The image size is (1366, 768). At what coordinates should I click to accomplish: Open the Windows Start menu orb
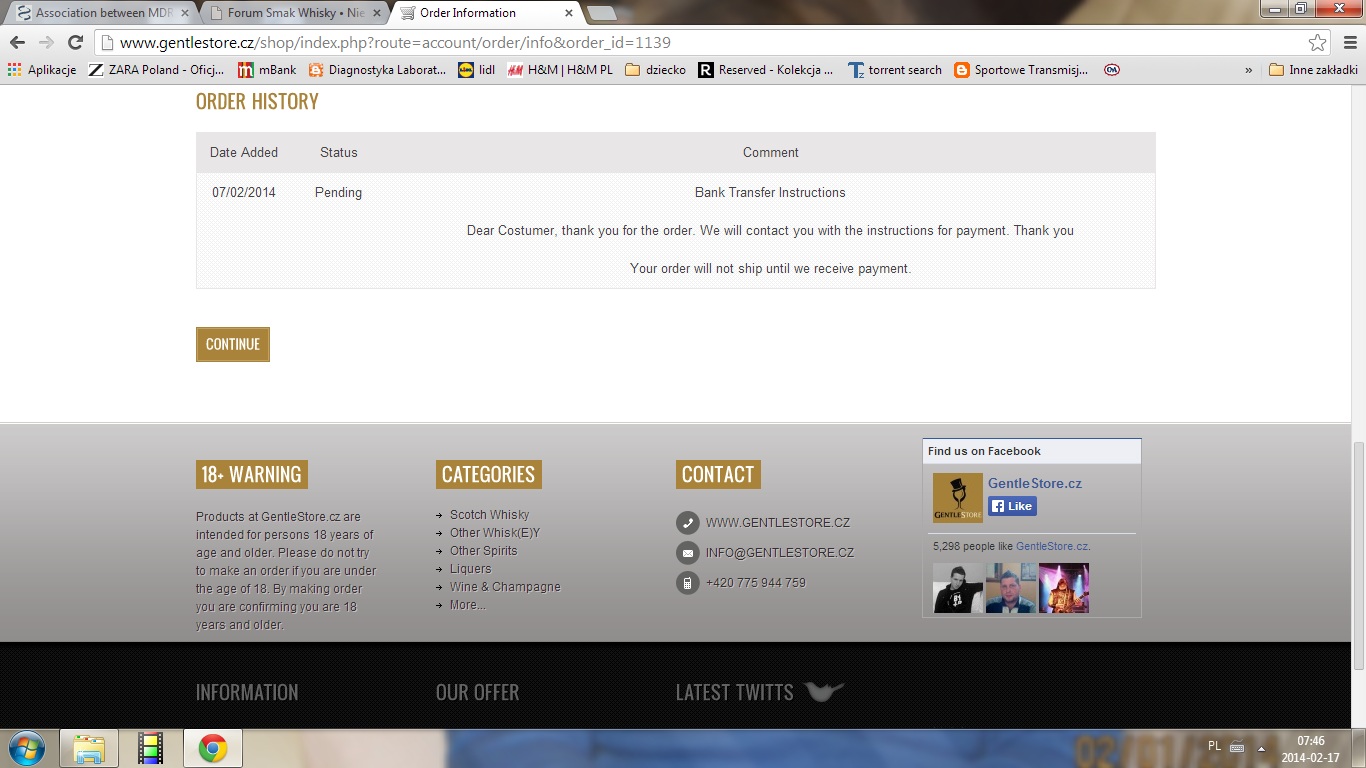pos(26,748)
